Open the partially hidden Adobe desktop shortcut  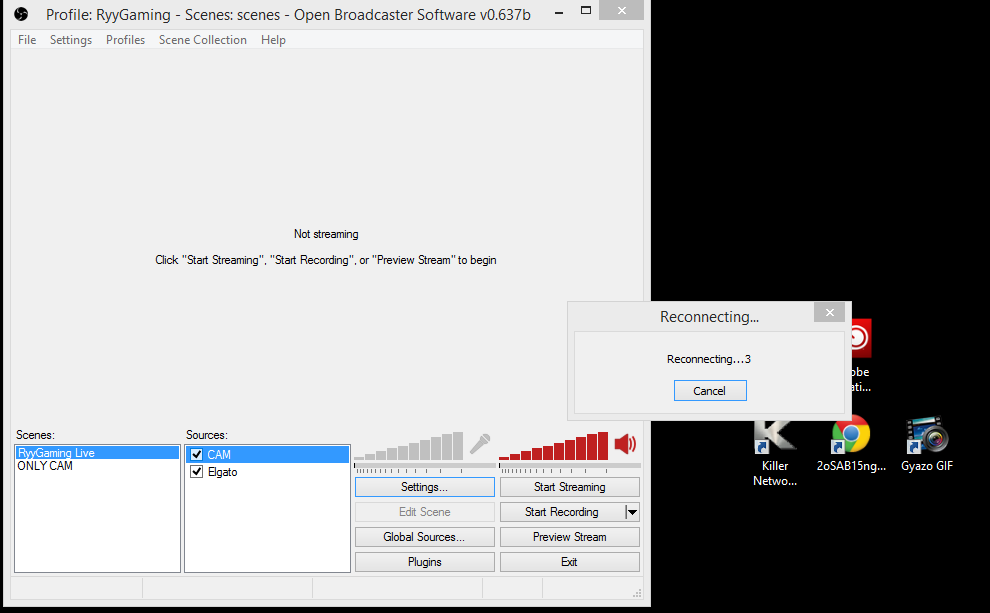click(859, 357)
